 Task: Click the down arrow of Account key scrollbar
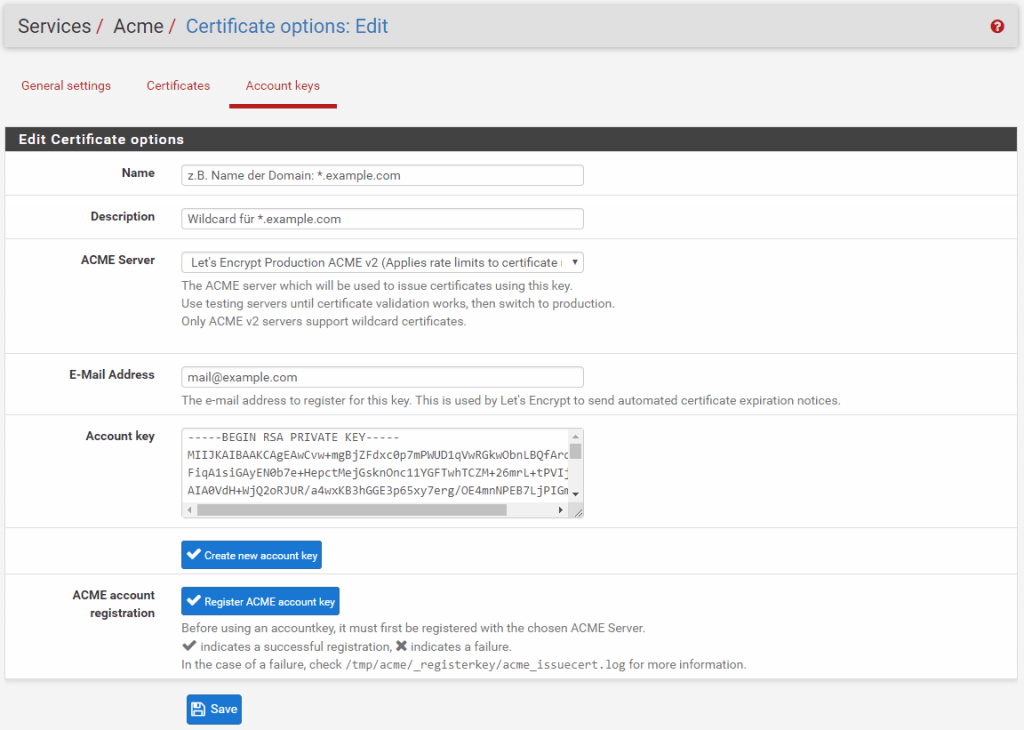click(575, 494)
